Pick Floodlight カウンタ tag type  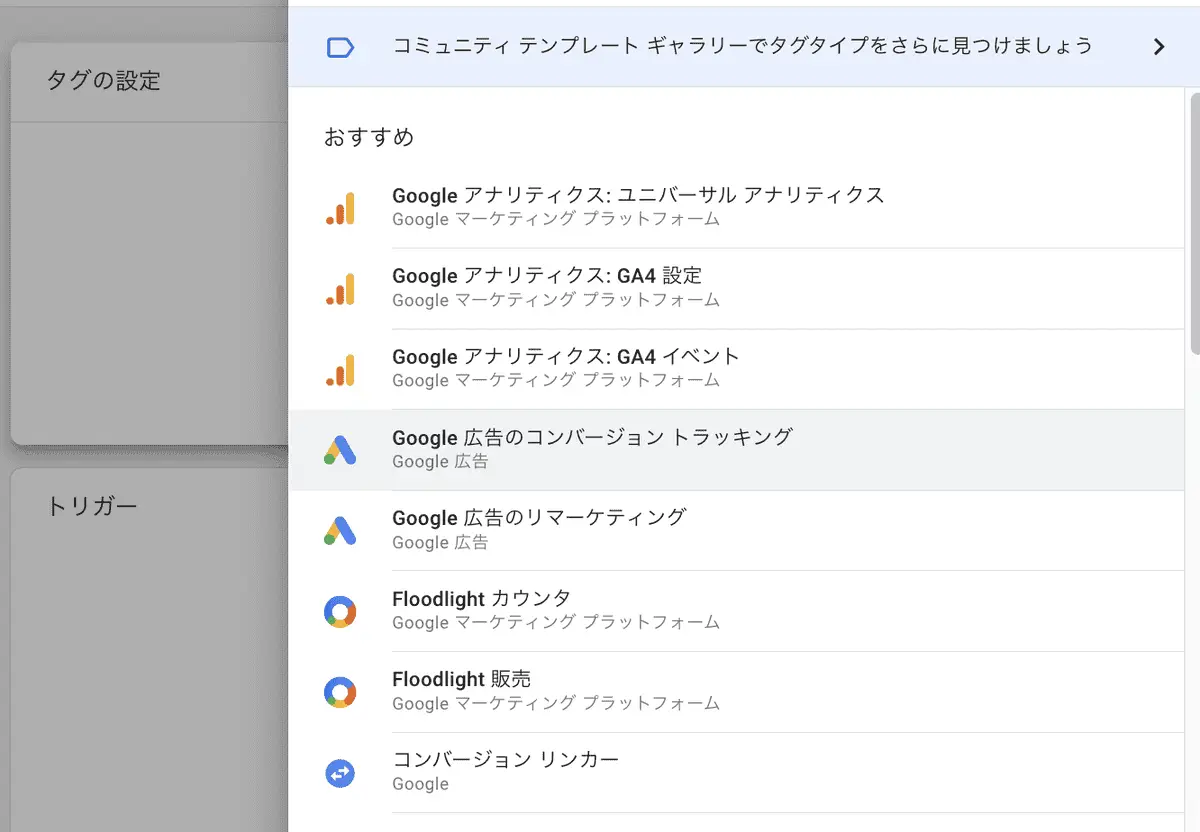click(x=737, y=611)
